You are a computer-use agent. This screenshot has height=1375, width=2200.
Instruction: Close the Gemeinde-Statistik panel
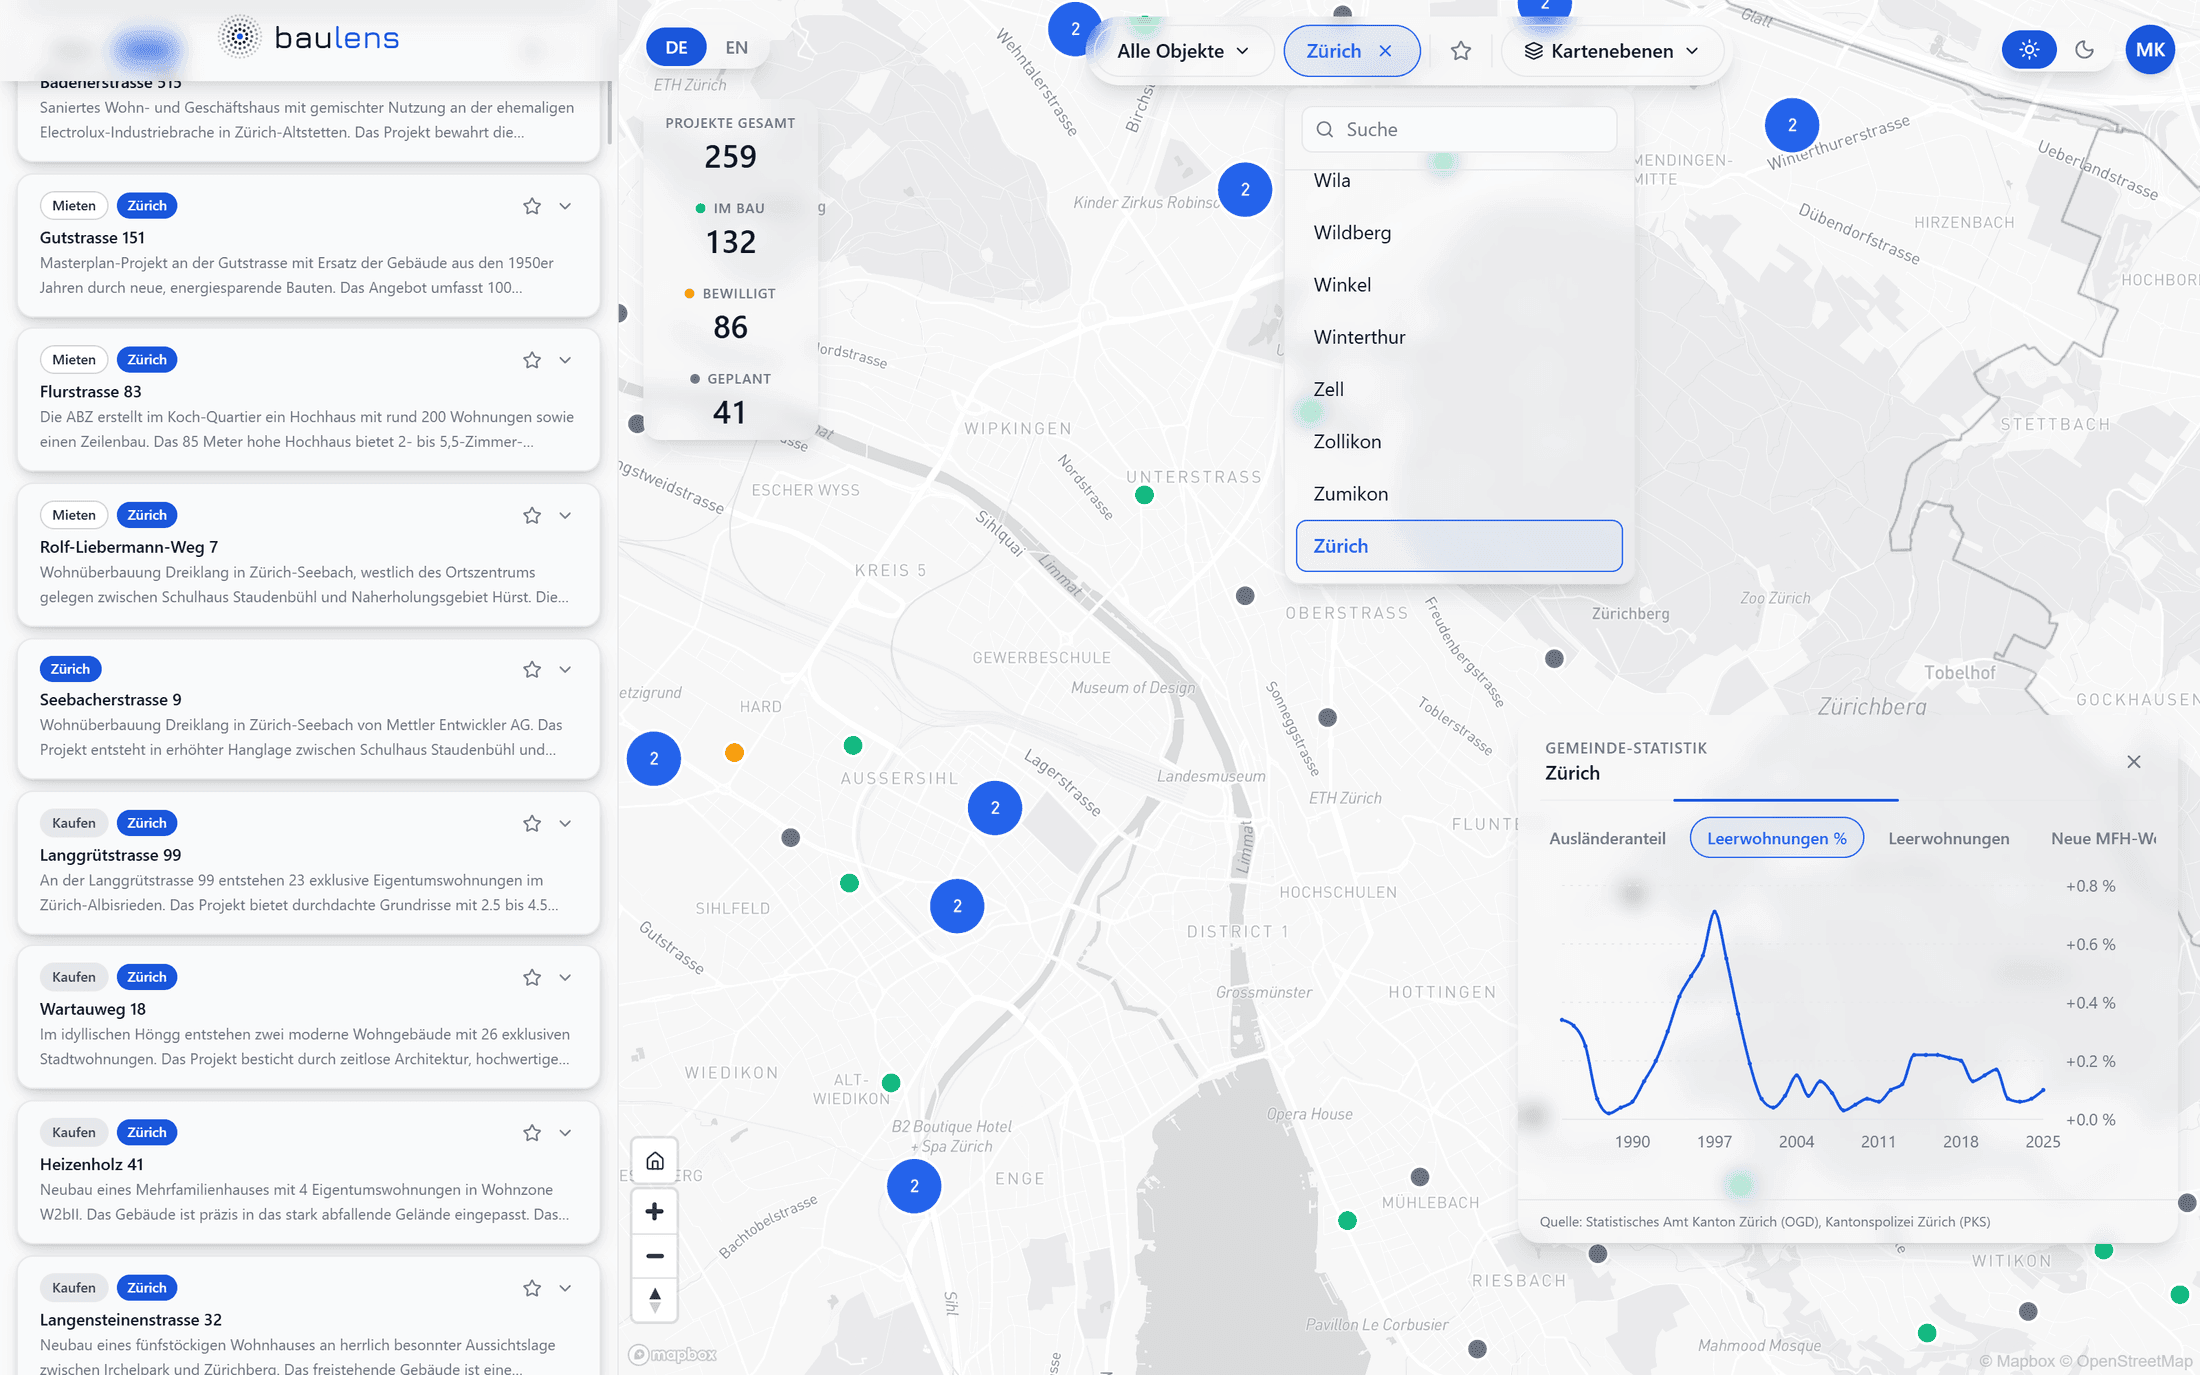(2133, 762)
